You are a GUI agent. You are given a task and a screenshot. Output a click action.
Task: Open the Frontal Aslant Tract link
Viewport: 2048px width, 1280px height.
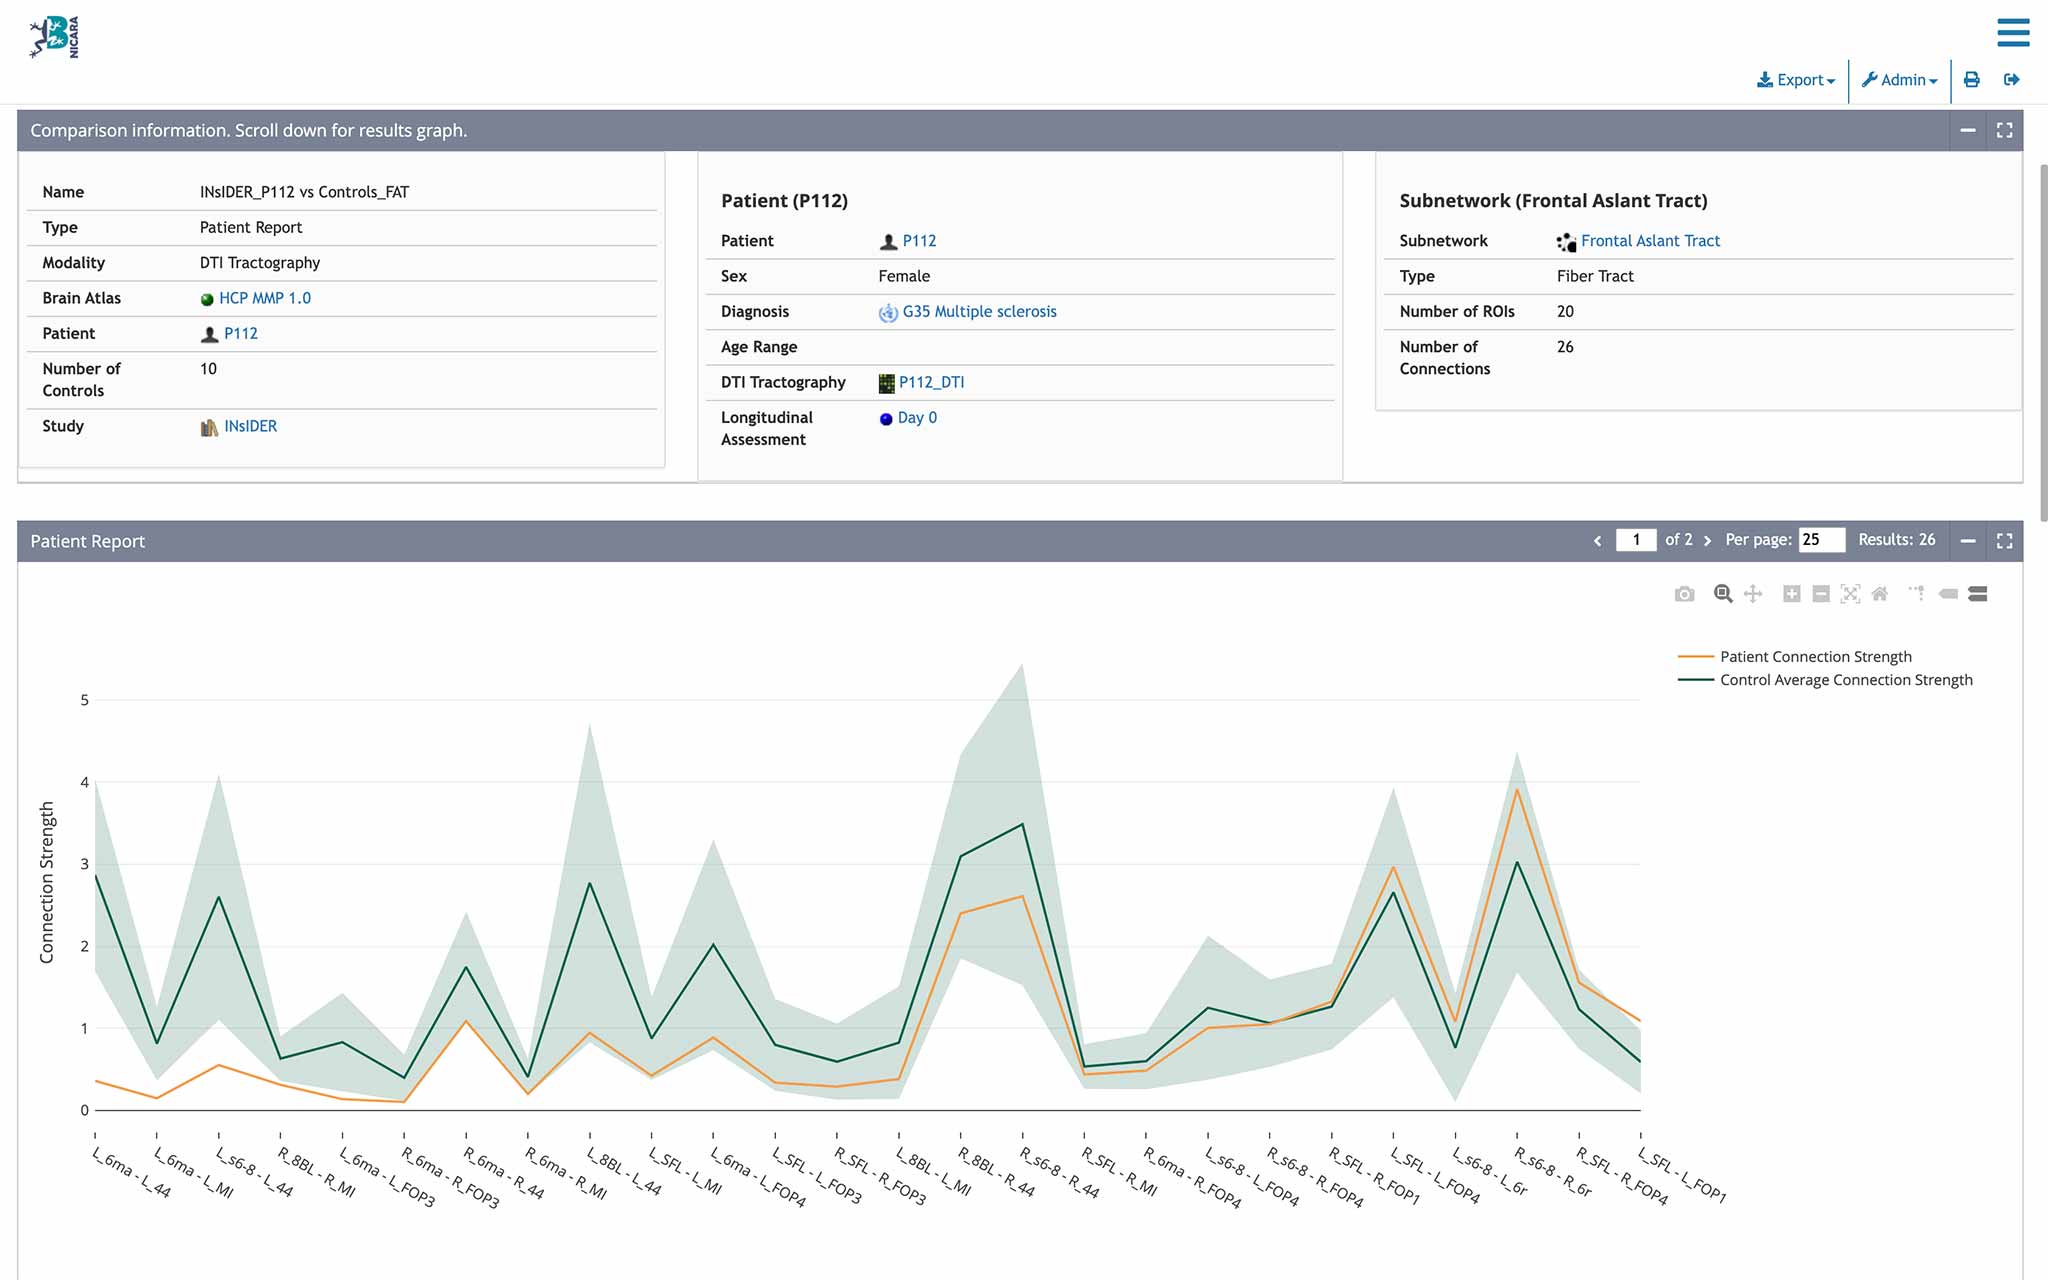1650,241
